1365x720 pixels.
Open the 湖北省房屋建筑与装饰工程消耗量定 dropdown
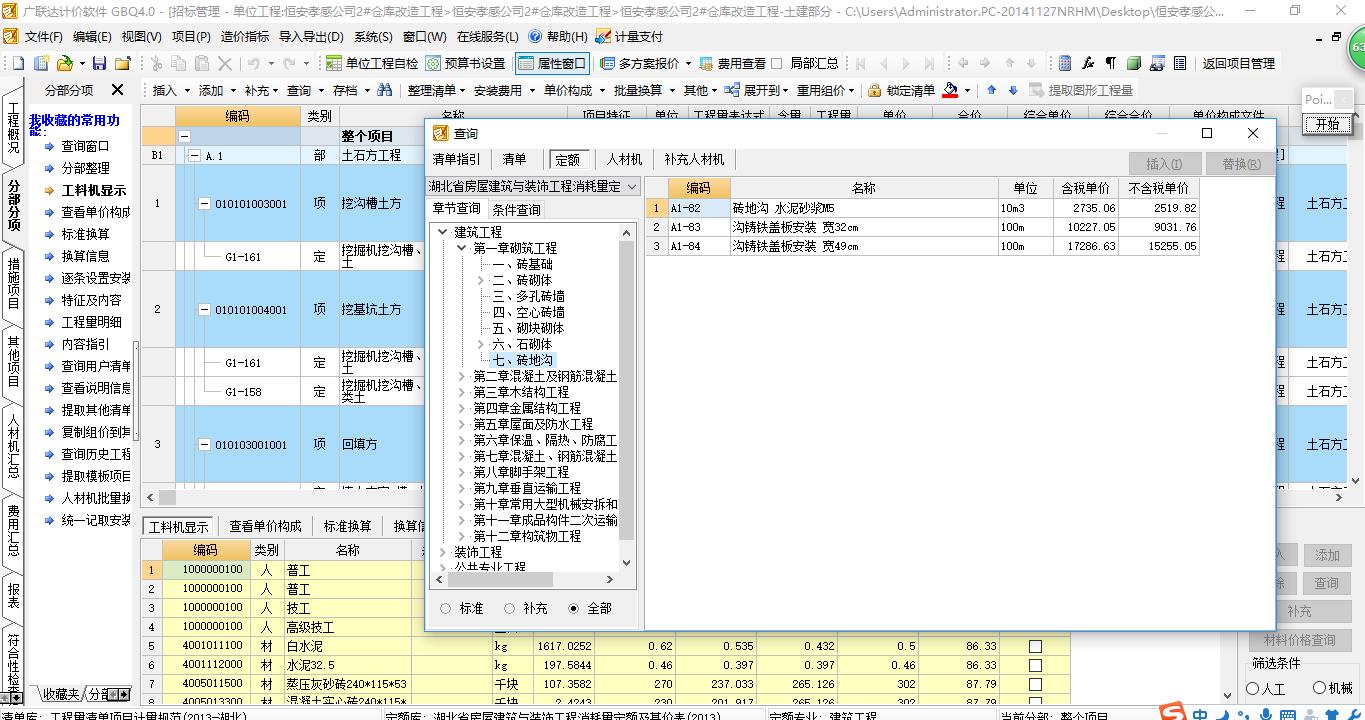(x=632, y=186)
